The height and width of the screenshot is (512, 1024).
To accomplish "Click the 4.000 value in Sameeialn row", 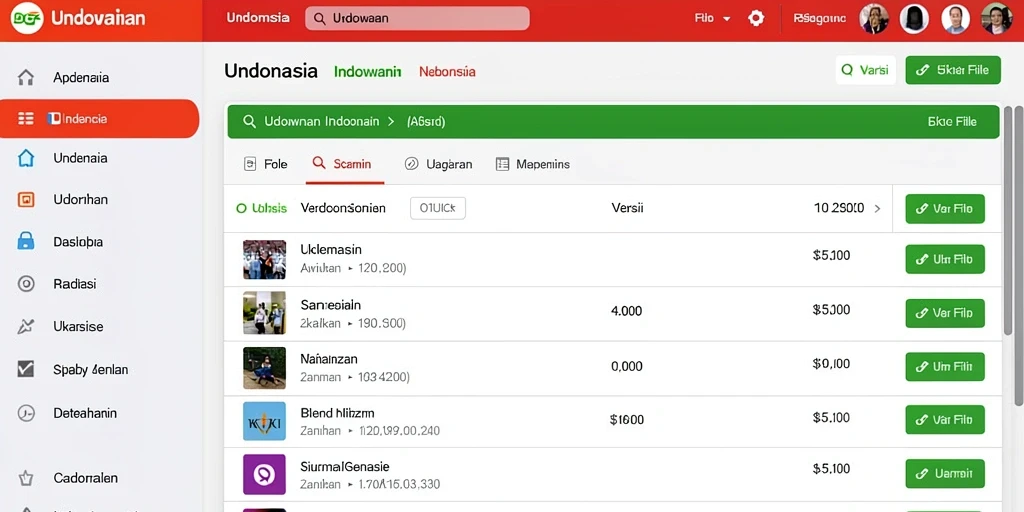I will (626, 312).
